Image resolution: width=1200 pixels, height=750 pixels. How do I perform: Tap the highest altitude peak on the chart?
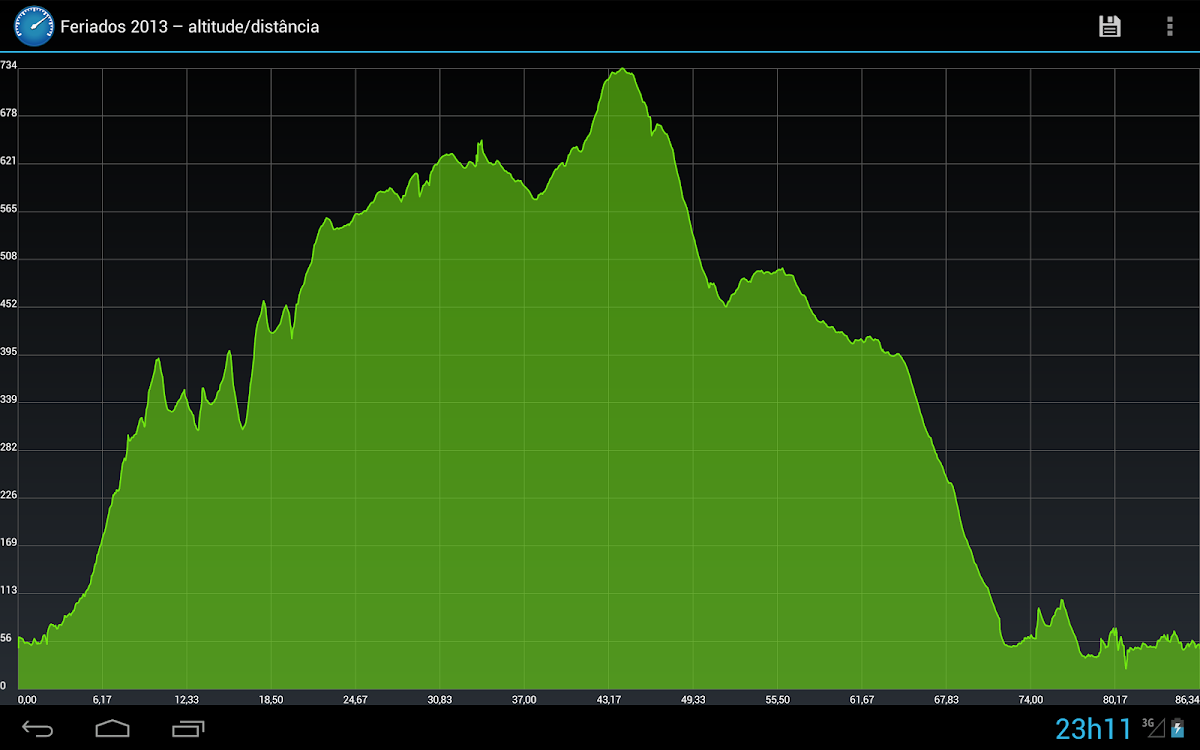(622, 70)
